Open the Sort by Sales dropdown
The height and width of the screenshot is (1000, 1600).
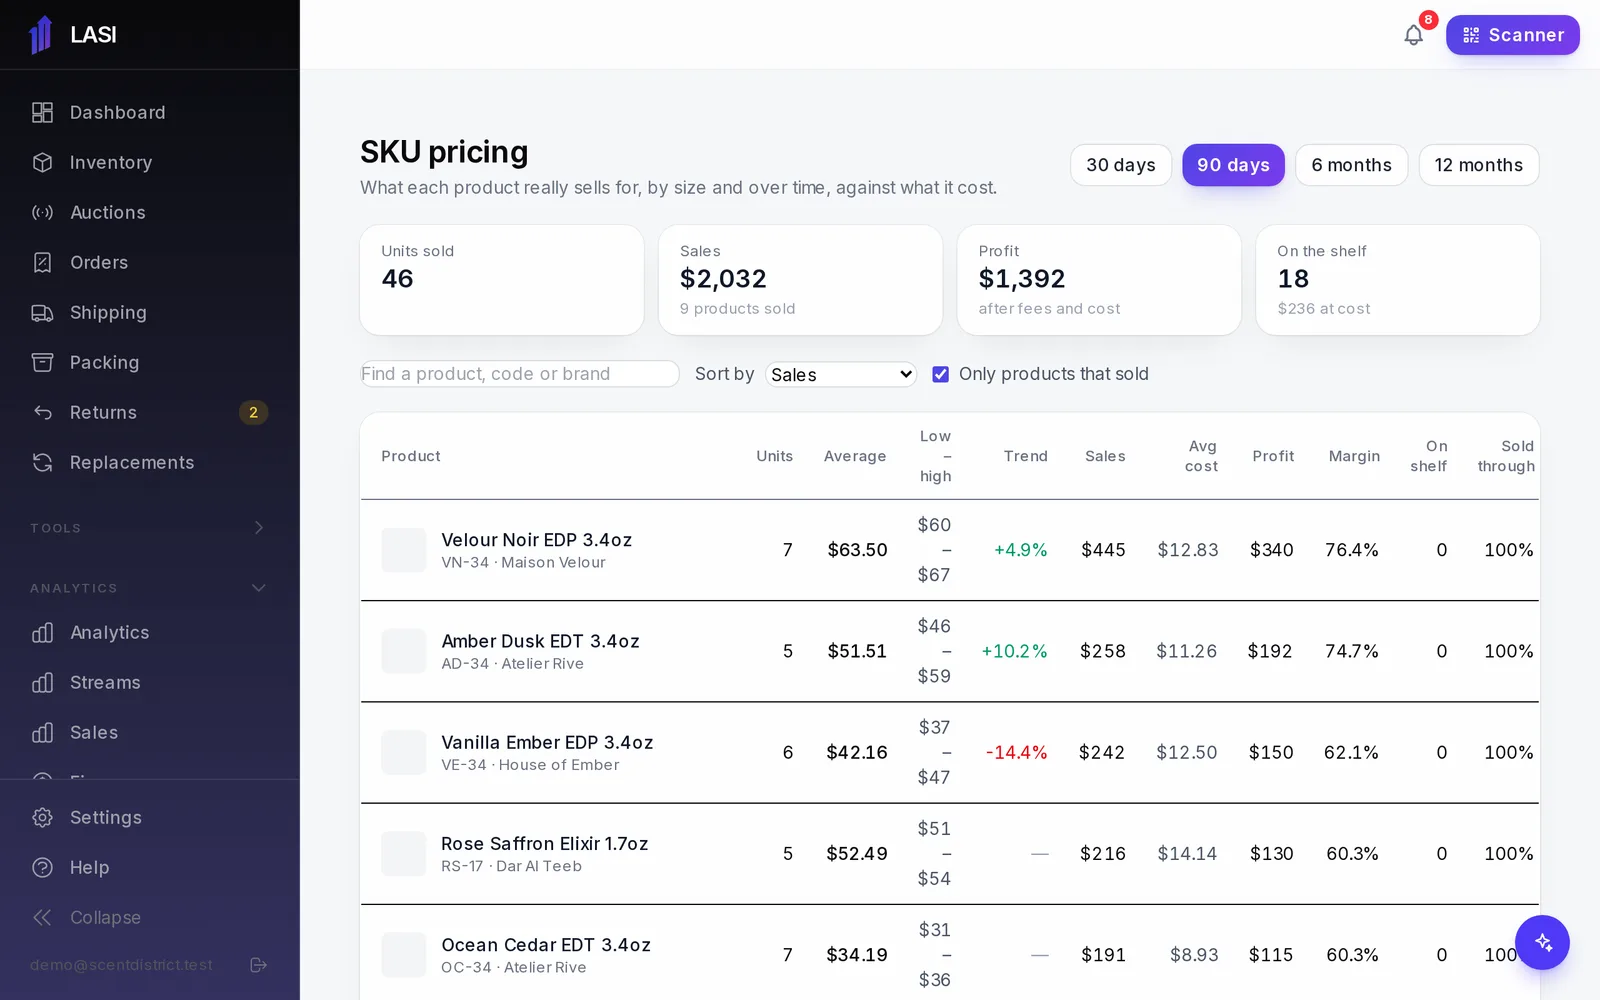point(841,374)
